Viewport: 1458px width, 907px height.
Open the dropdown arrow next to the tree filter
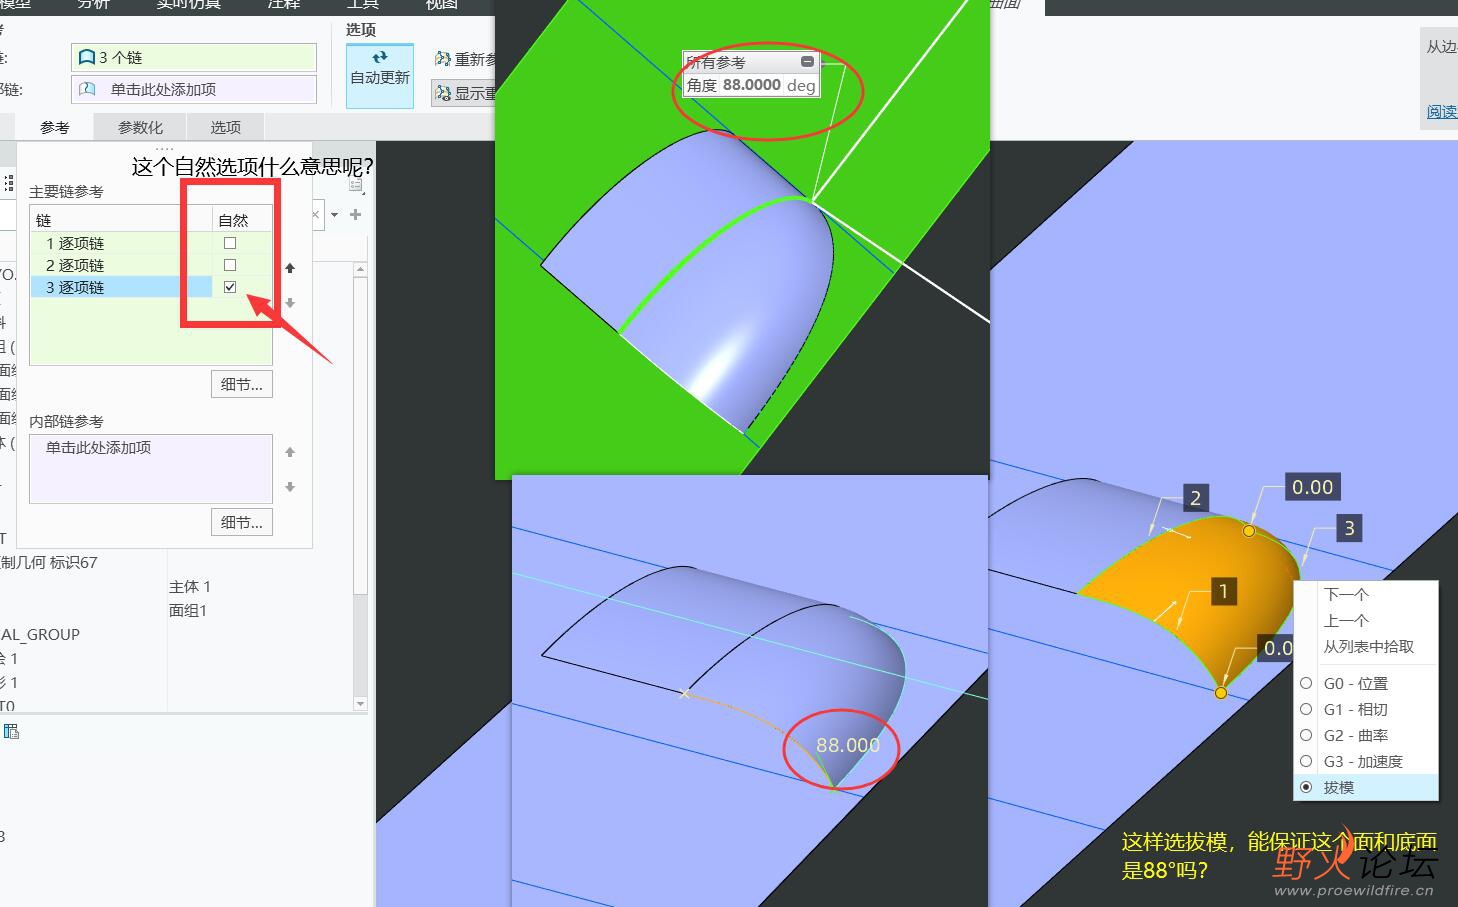point(334,214)
